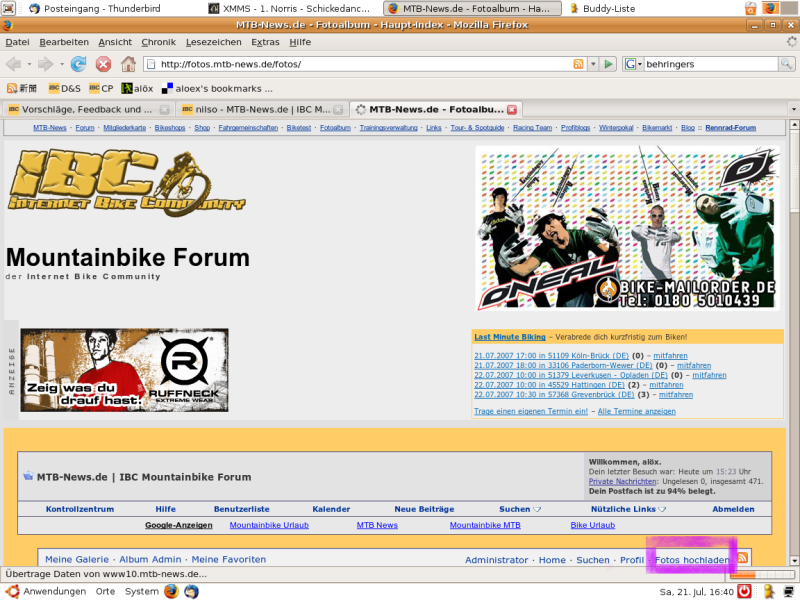Run the search with the magnifier icon
Image resolution: width=800 pixels, height=600 pixels.
786,64
